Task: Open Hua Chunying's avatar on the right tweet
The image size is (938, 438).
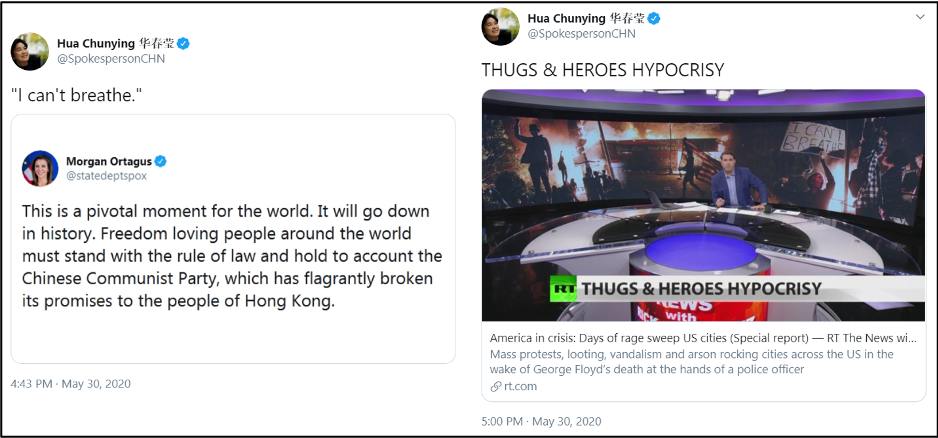Action: click(500, 26)
